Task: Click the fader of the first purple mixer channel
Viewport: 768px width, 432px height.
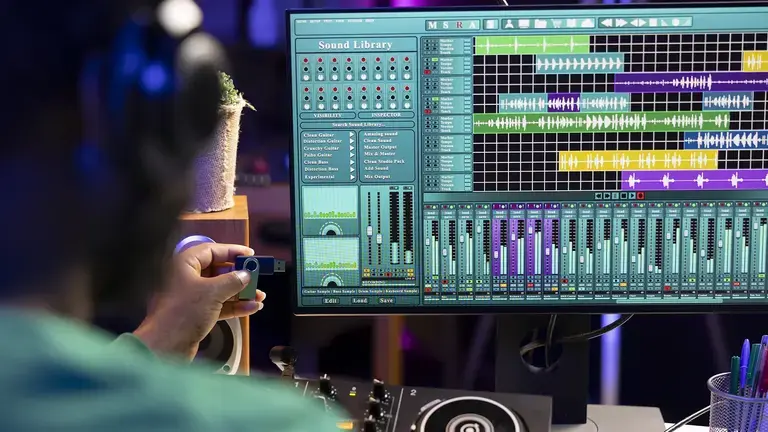Action: click(496, 255)
